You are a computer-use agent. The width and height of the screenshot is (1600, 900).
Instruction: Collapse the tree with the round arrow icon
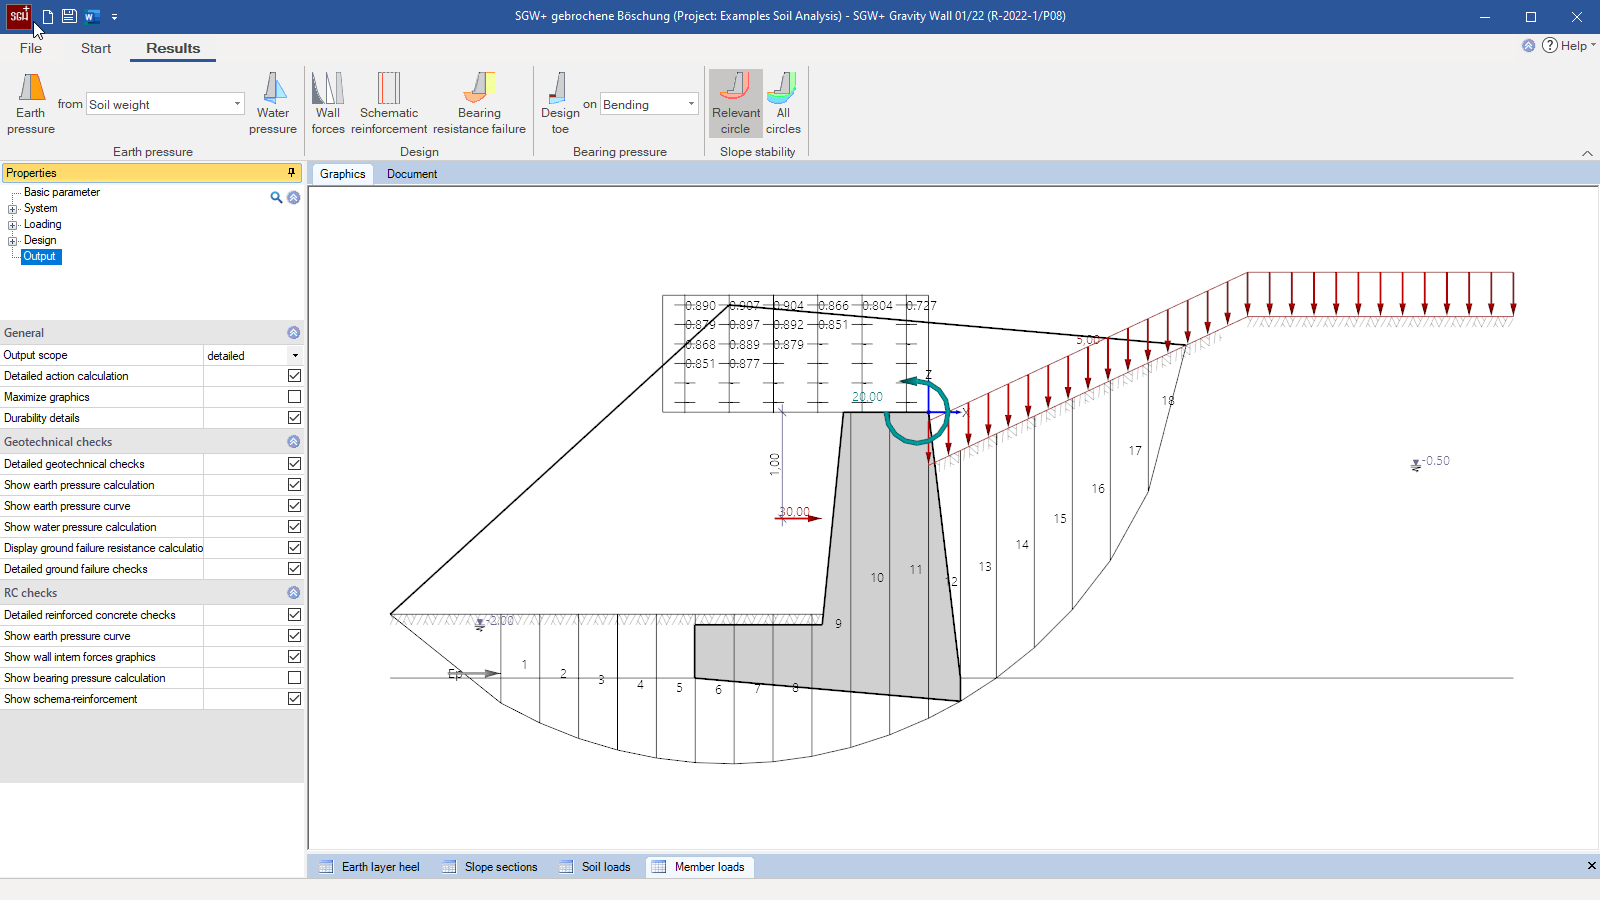pyautogui.click(x=294, y=197)
